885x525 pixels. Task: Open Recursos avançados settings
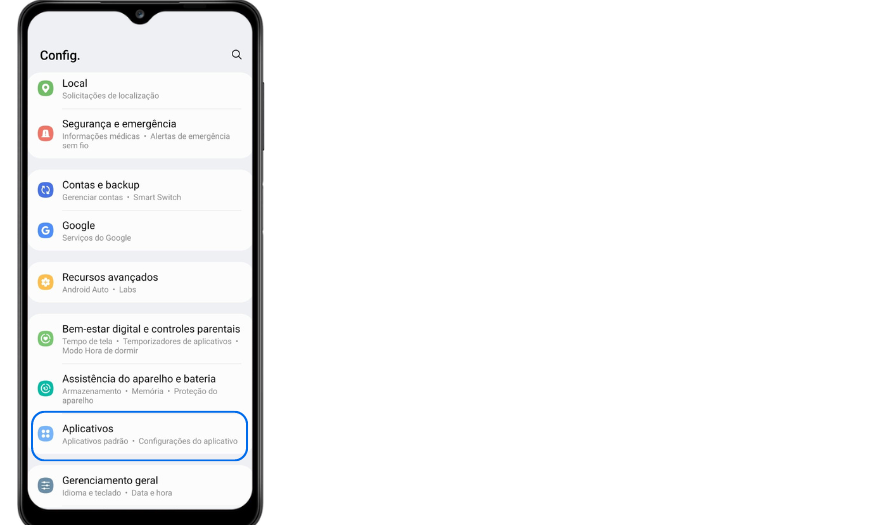tap(140, 282)
